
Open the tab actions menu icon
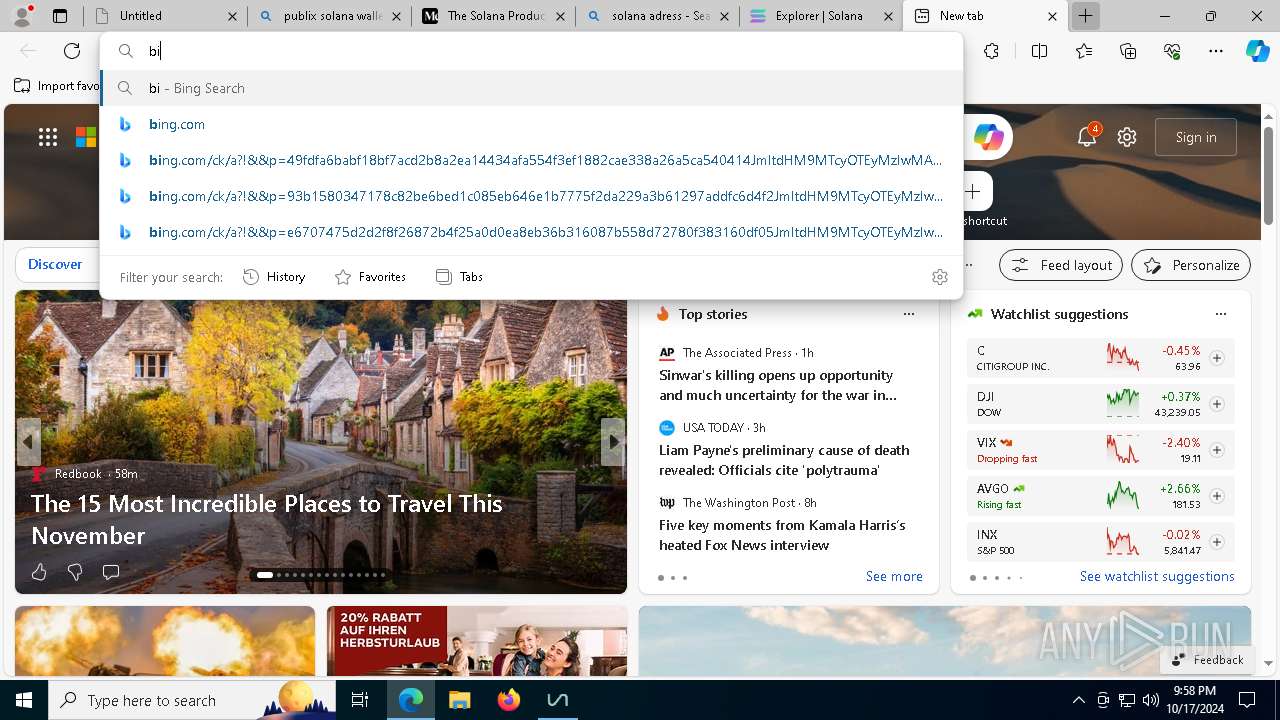[x=60, y=16]
